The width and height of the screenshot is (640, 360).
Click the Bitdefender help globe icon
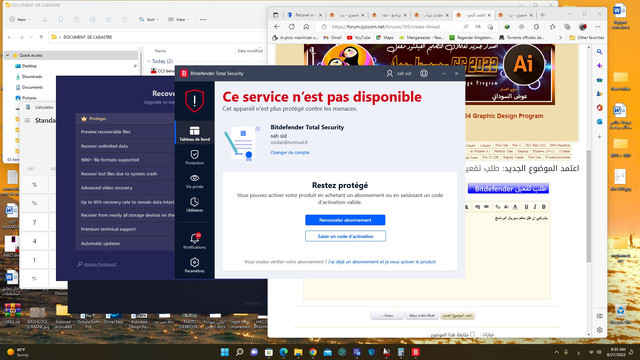[424, 73]
